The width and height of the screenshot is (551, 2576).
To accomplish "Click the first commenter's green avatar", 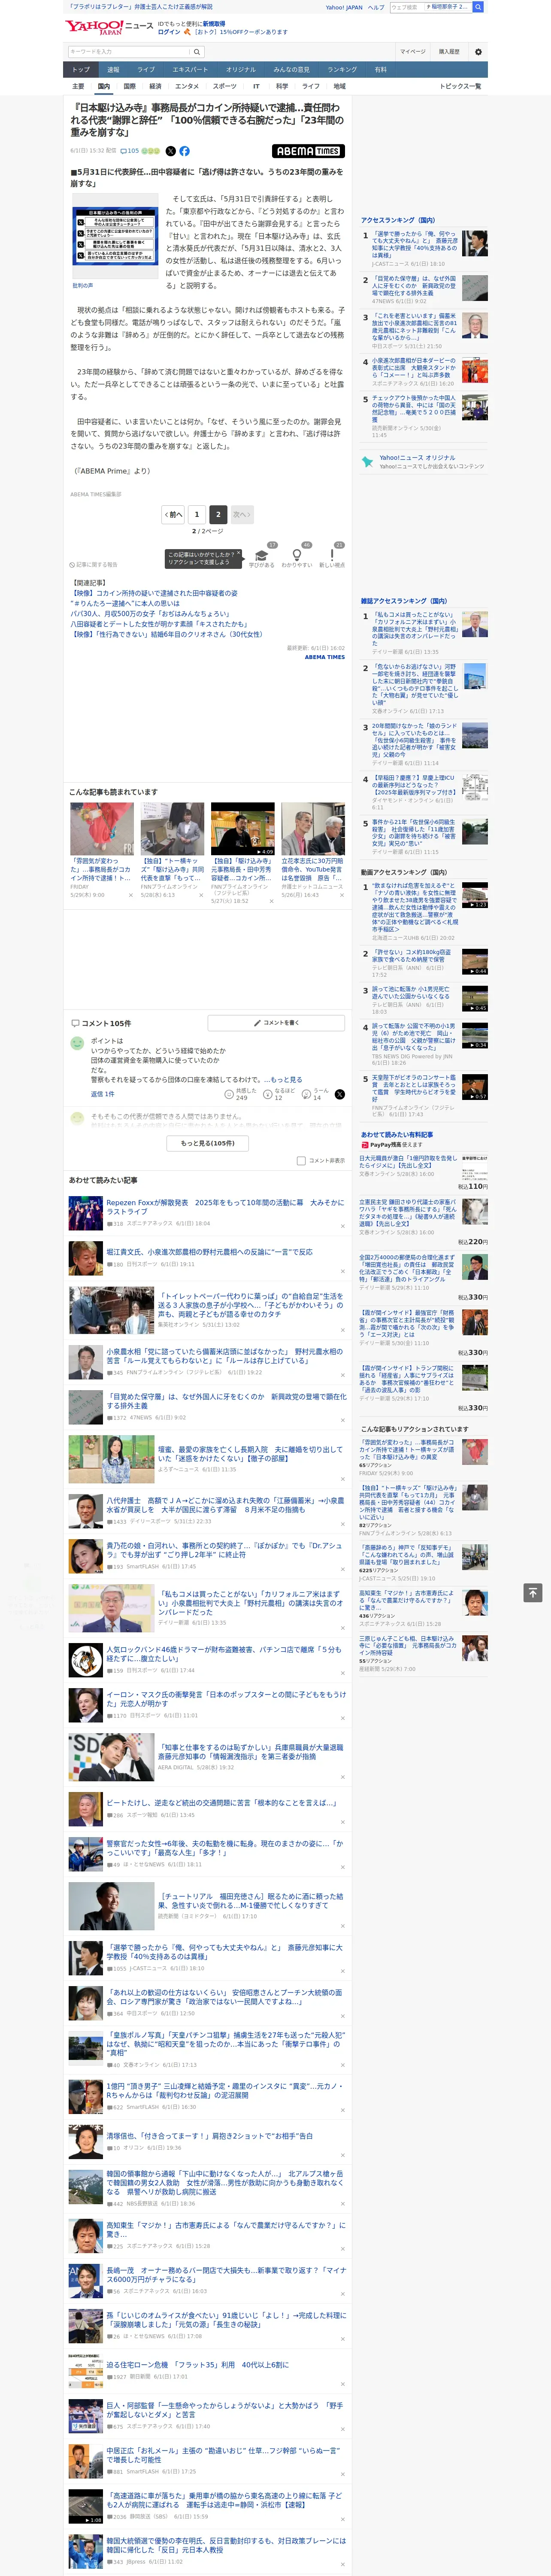I will [77, 1043].
